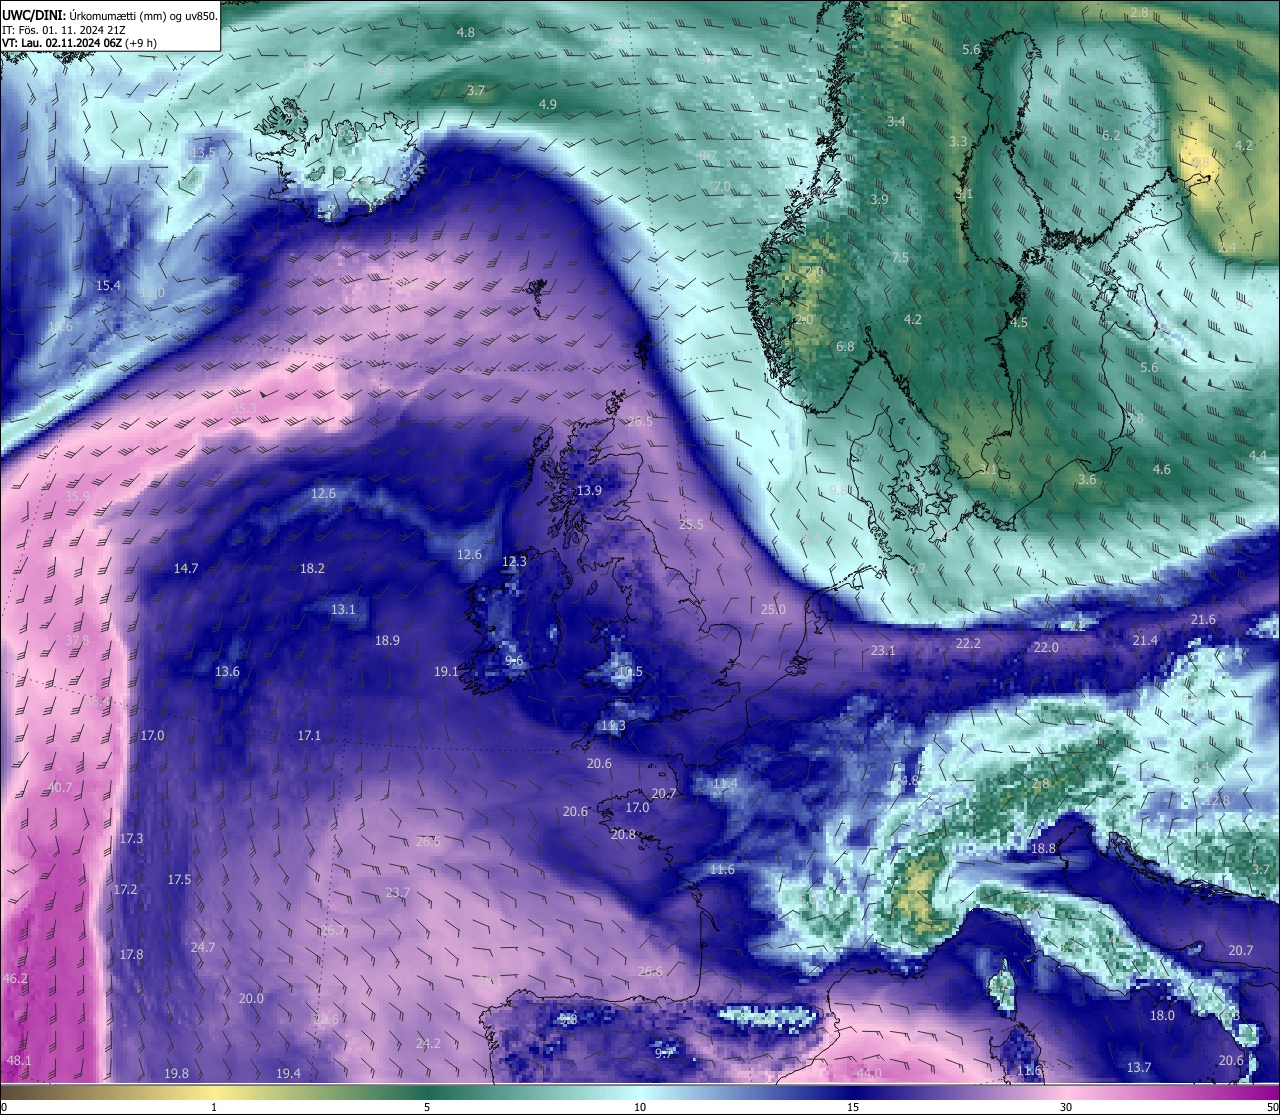
Task: Click the 48.1 value label
Action: pos(19,1060)
